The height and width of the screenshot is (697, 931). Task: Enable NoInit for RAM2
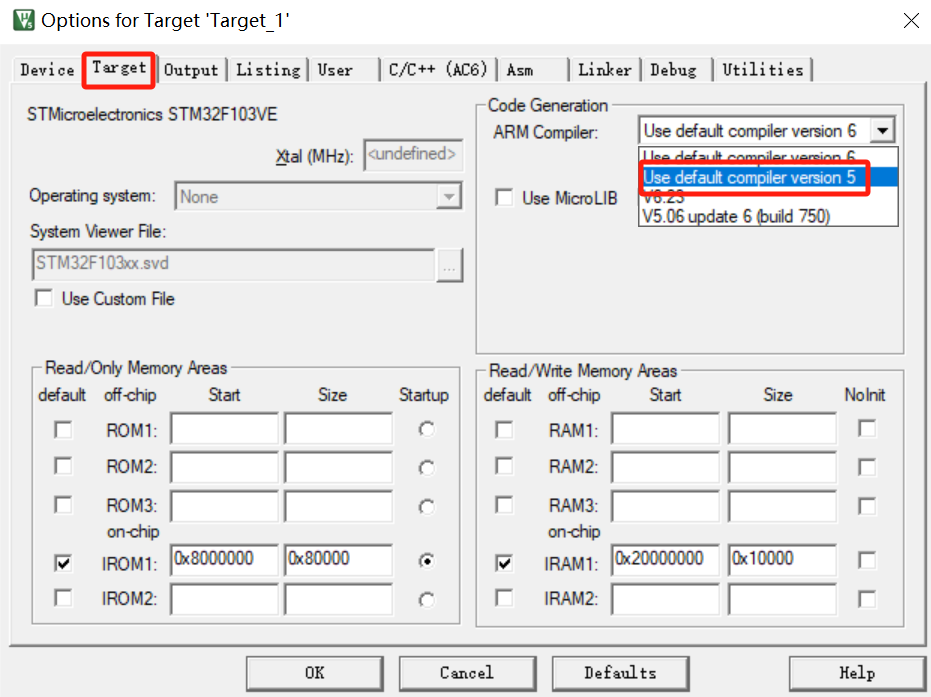point(867,467)
